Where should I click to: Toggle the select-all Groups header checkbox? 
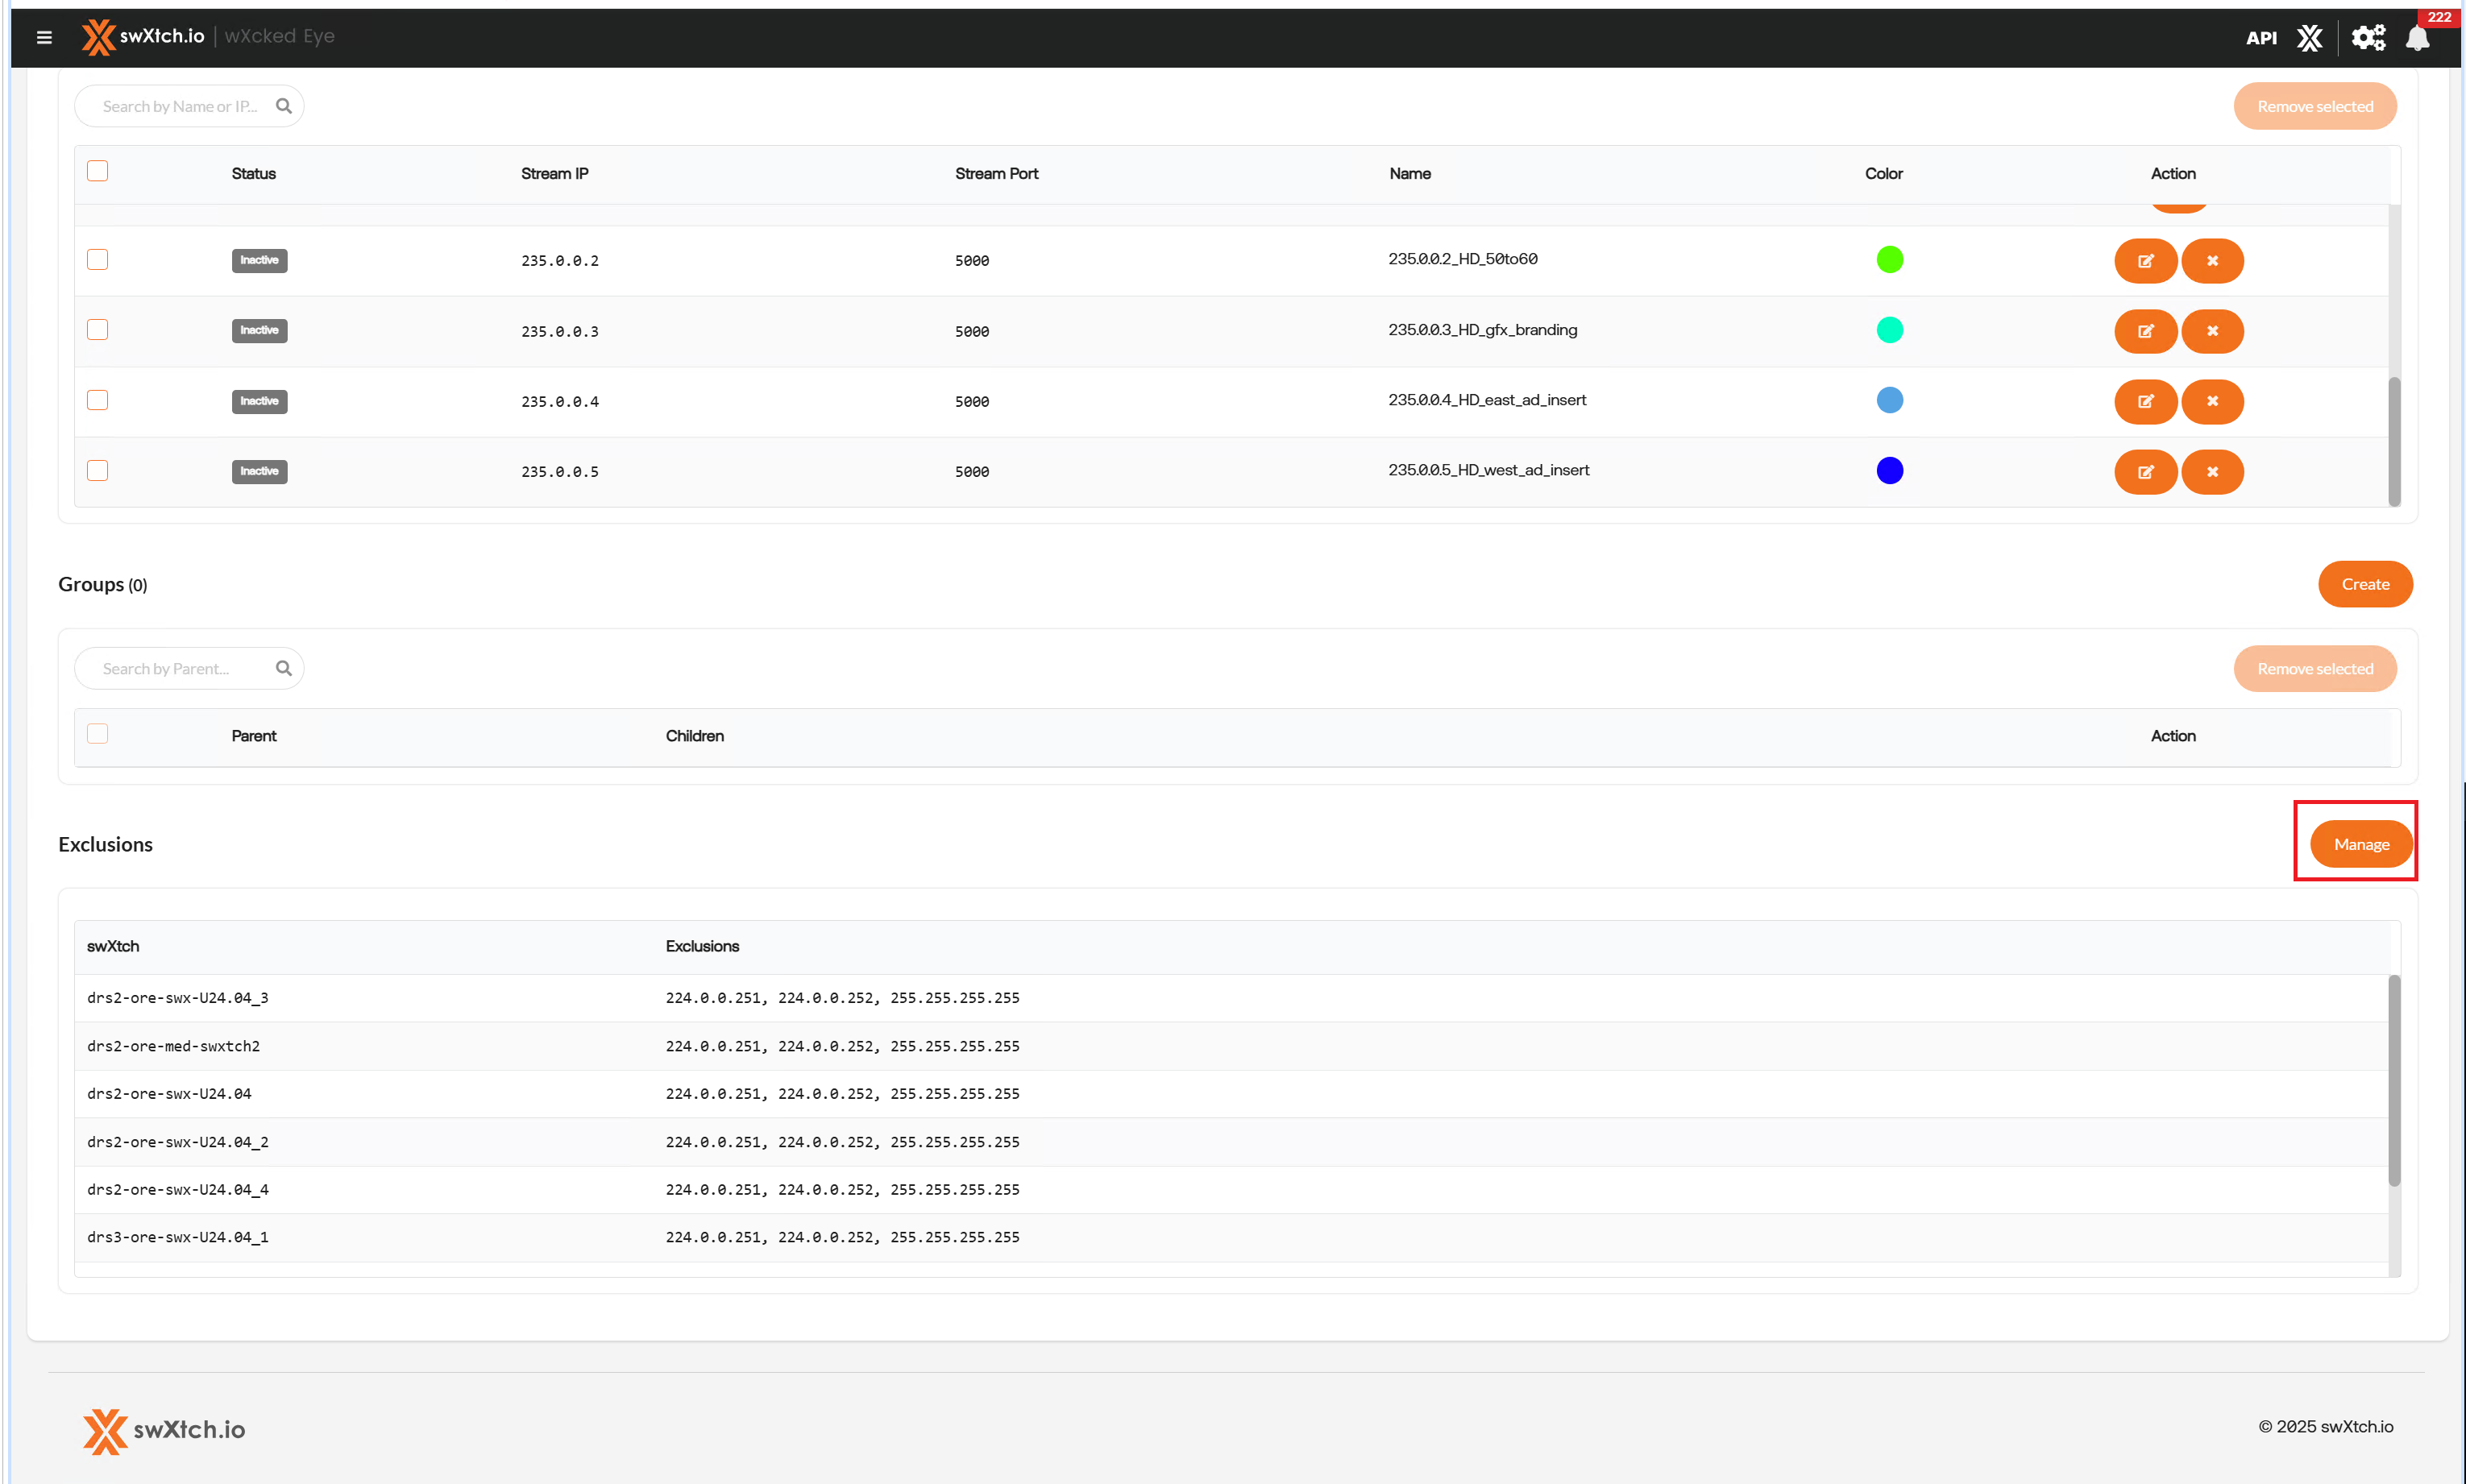click(97, 734)
